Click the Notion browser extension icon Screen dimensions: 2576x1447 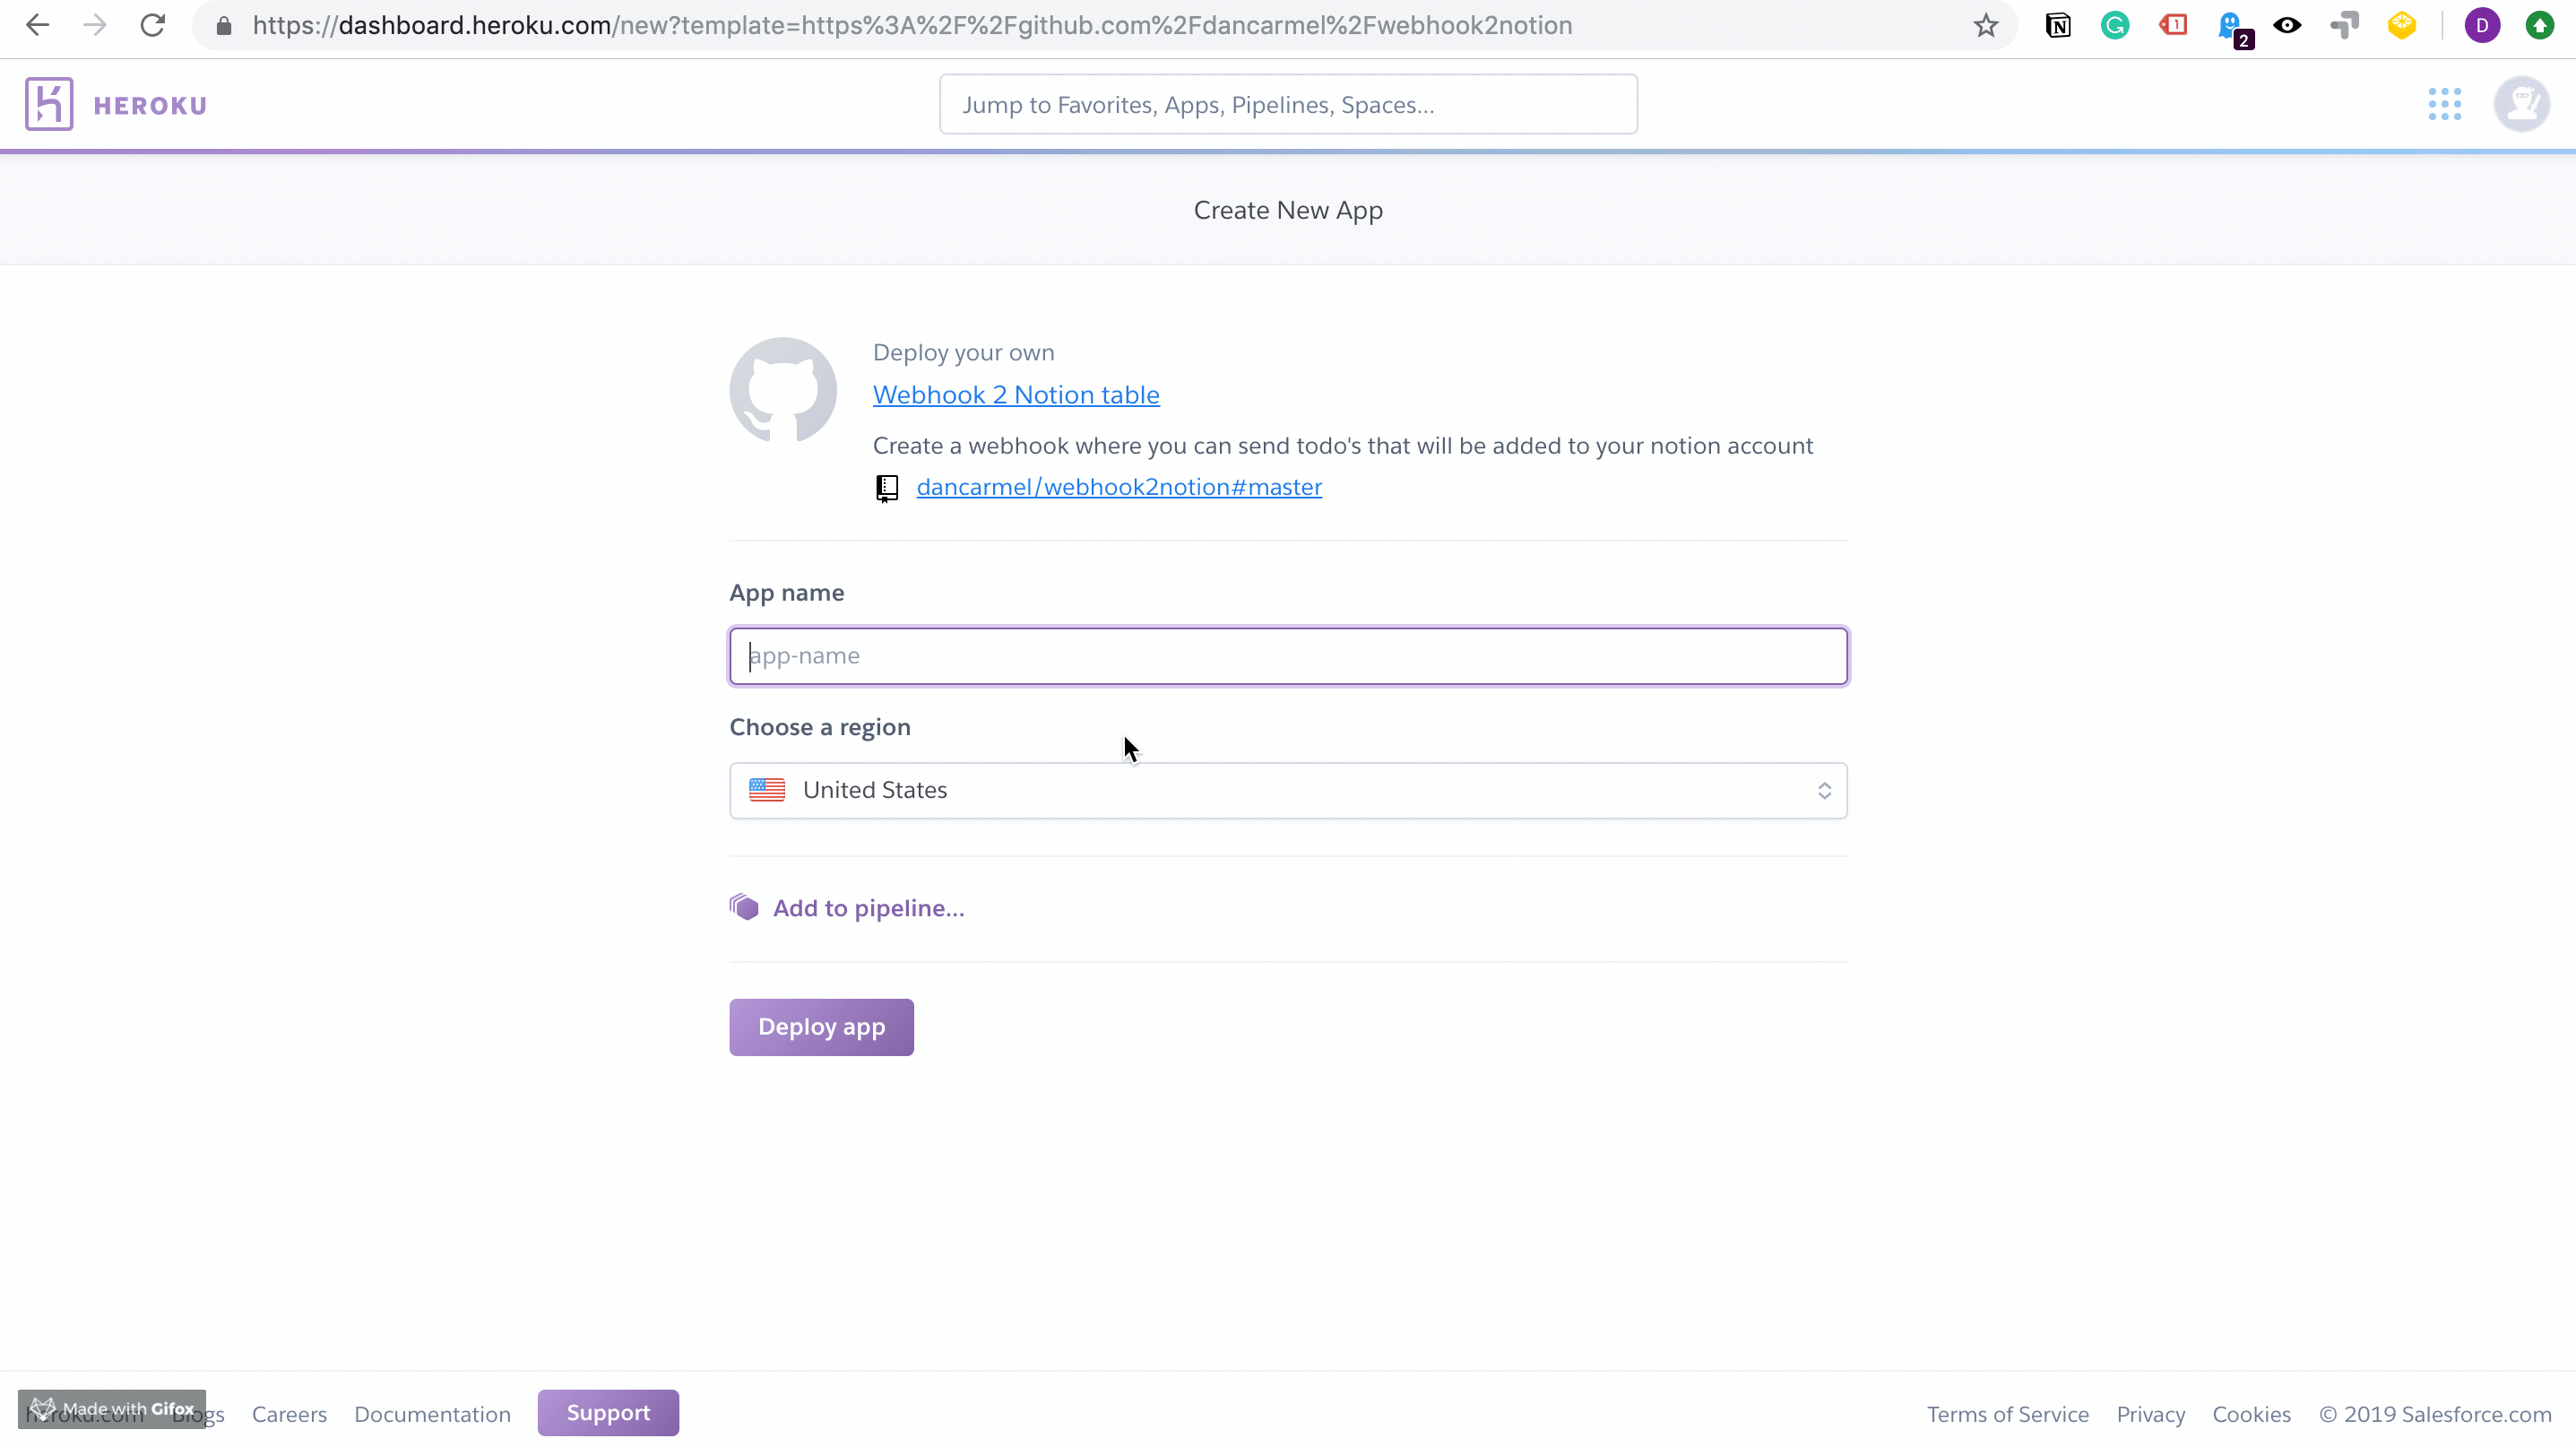[x=2058, y=26]
